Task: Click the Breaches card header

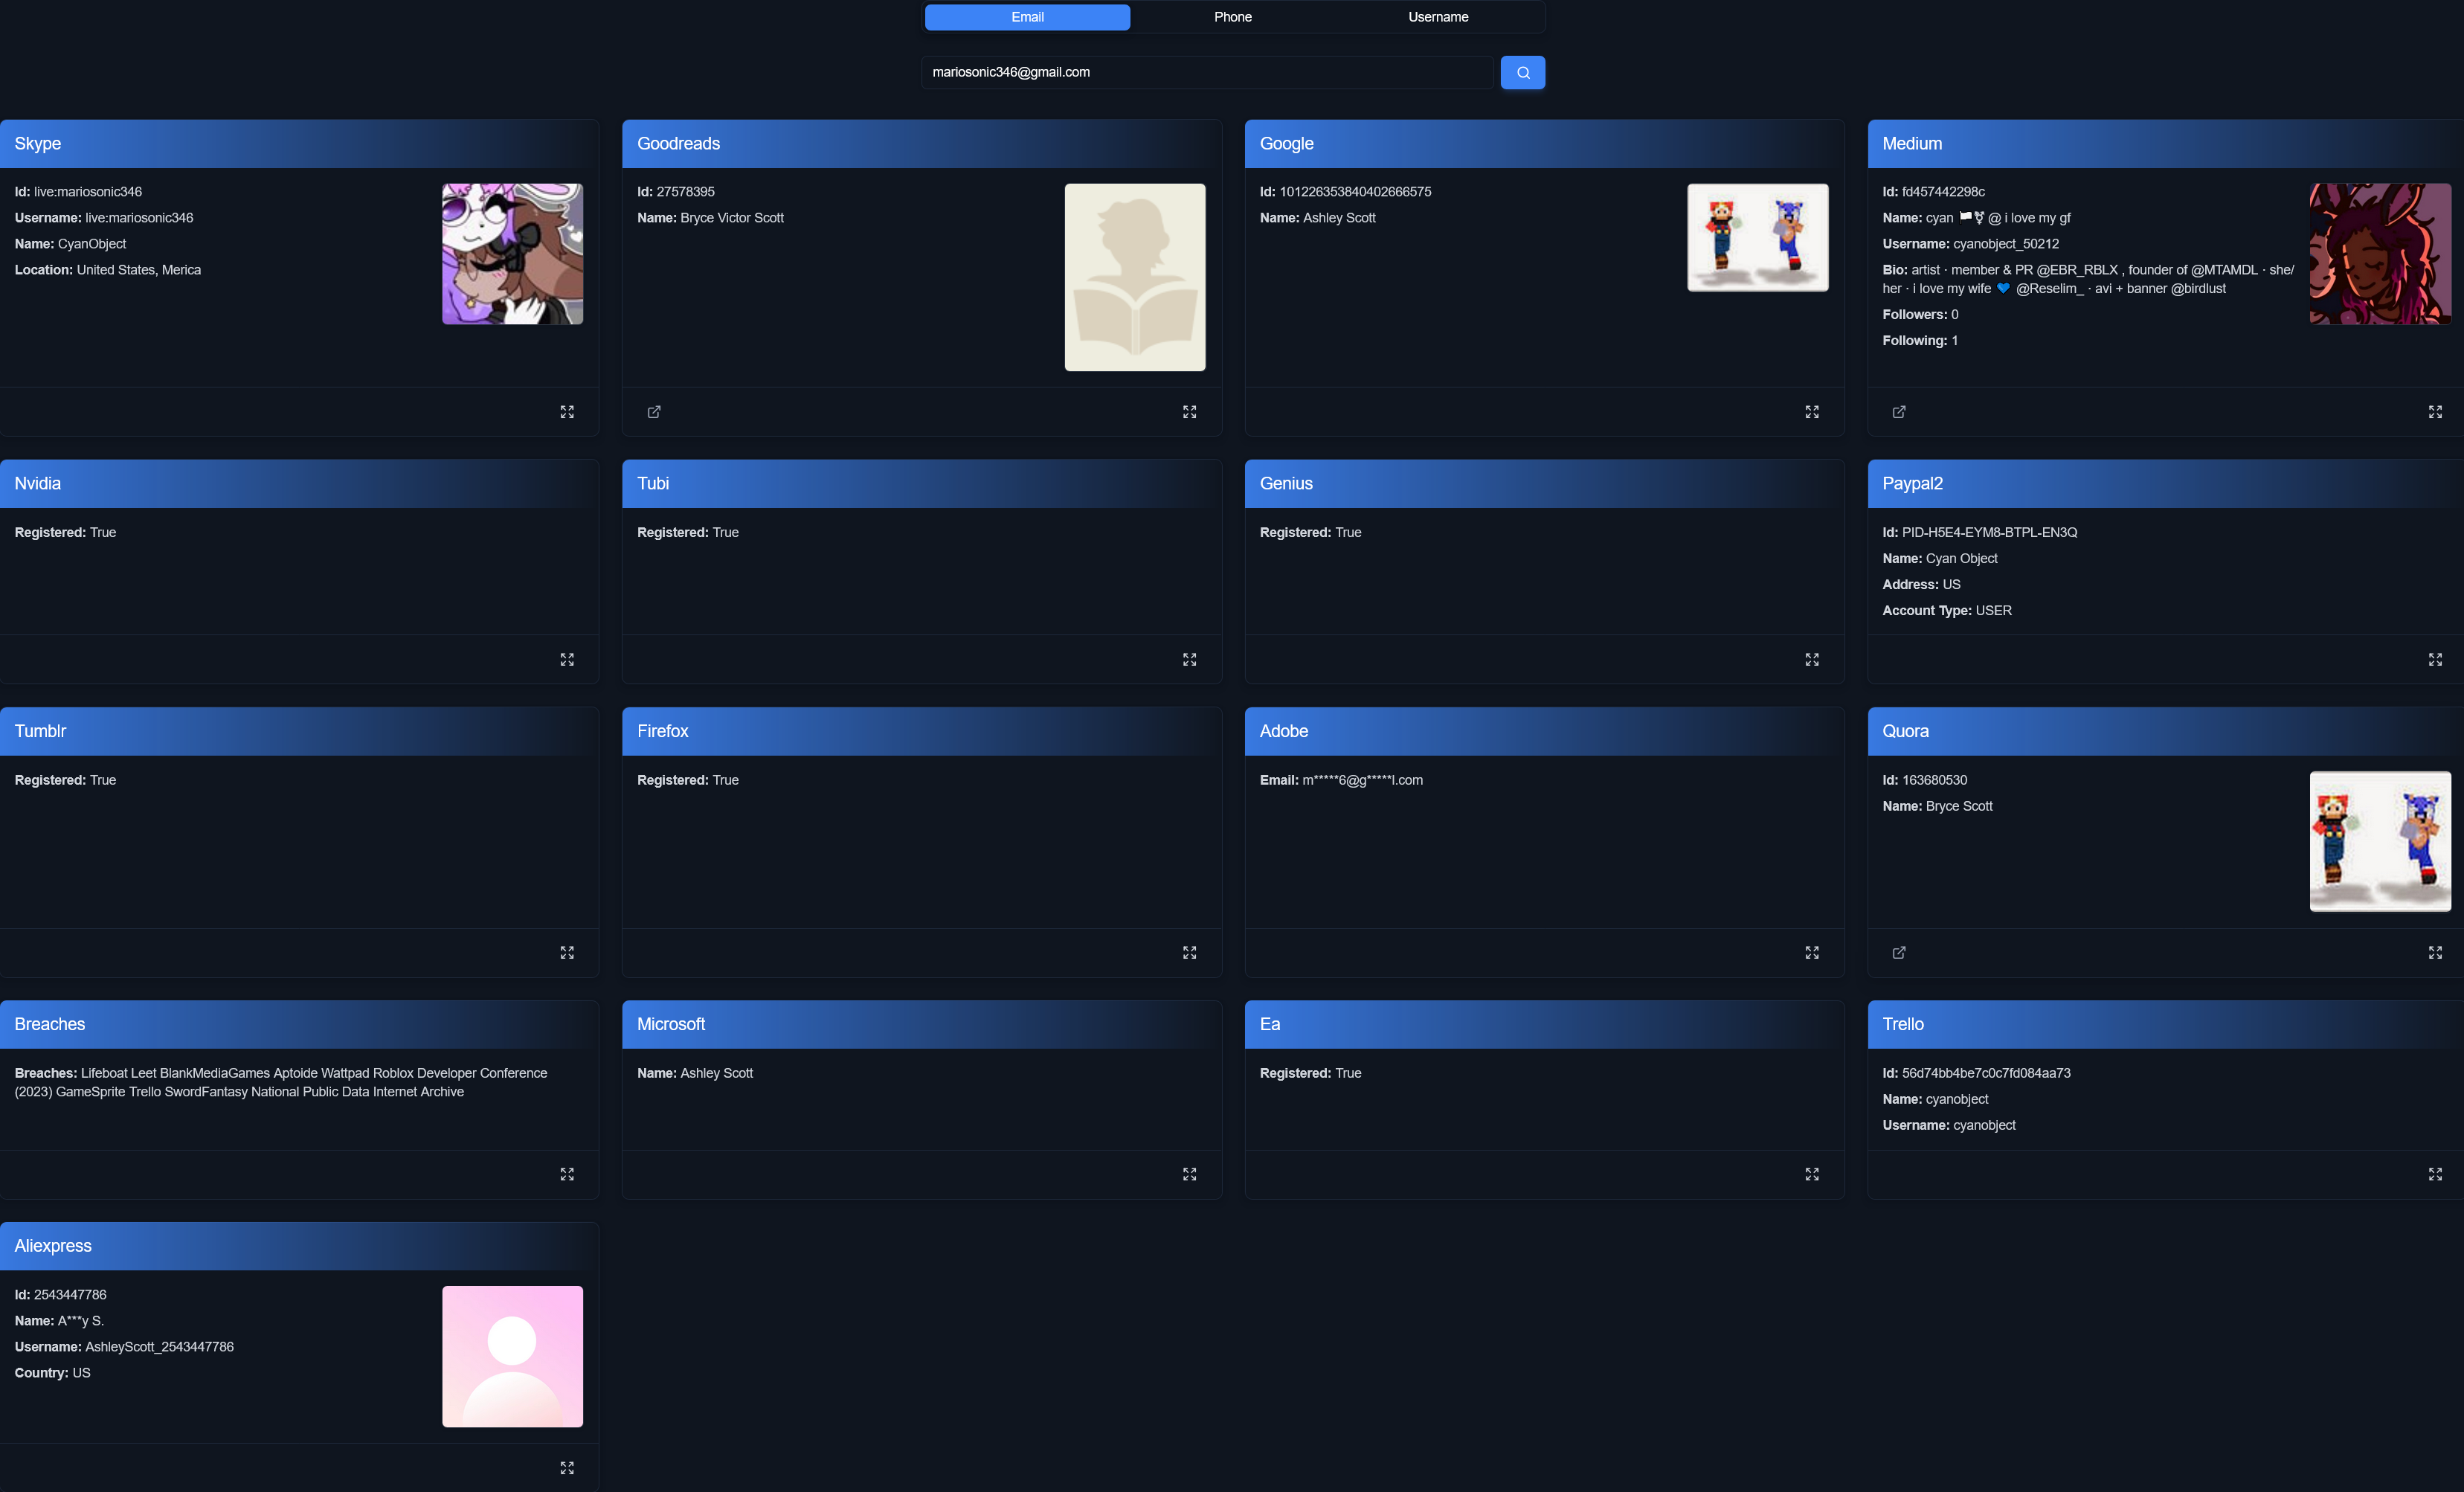Action: [299, 1024]
